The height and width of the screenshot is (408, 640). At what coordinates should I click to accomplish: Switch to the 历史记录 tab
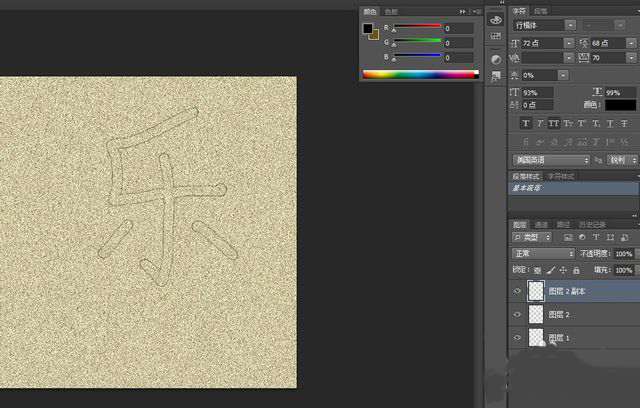coord(596,224)
